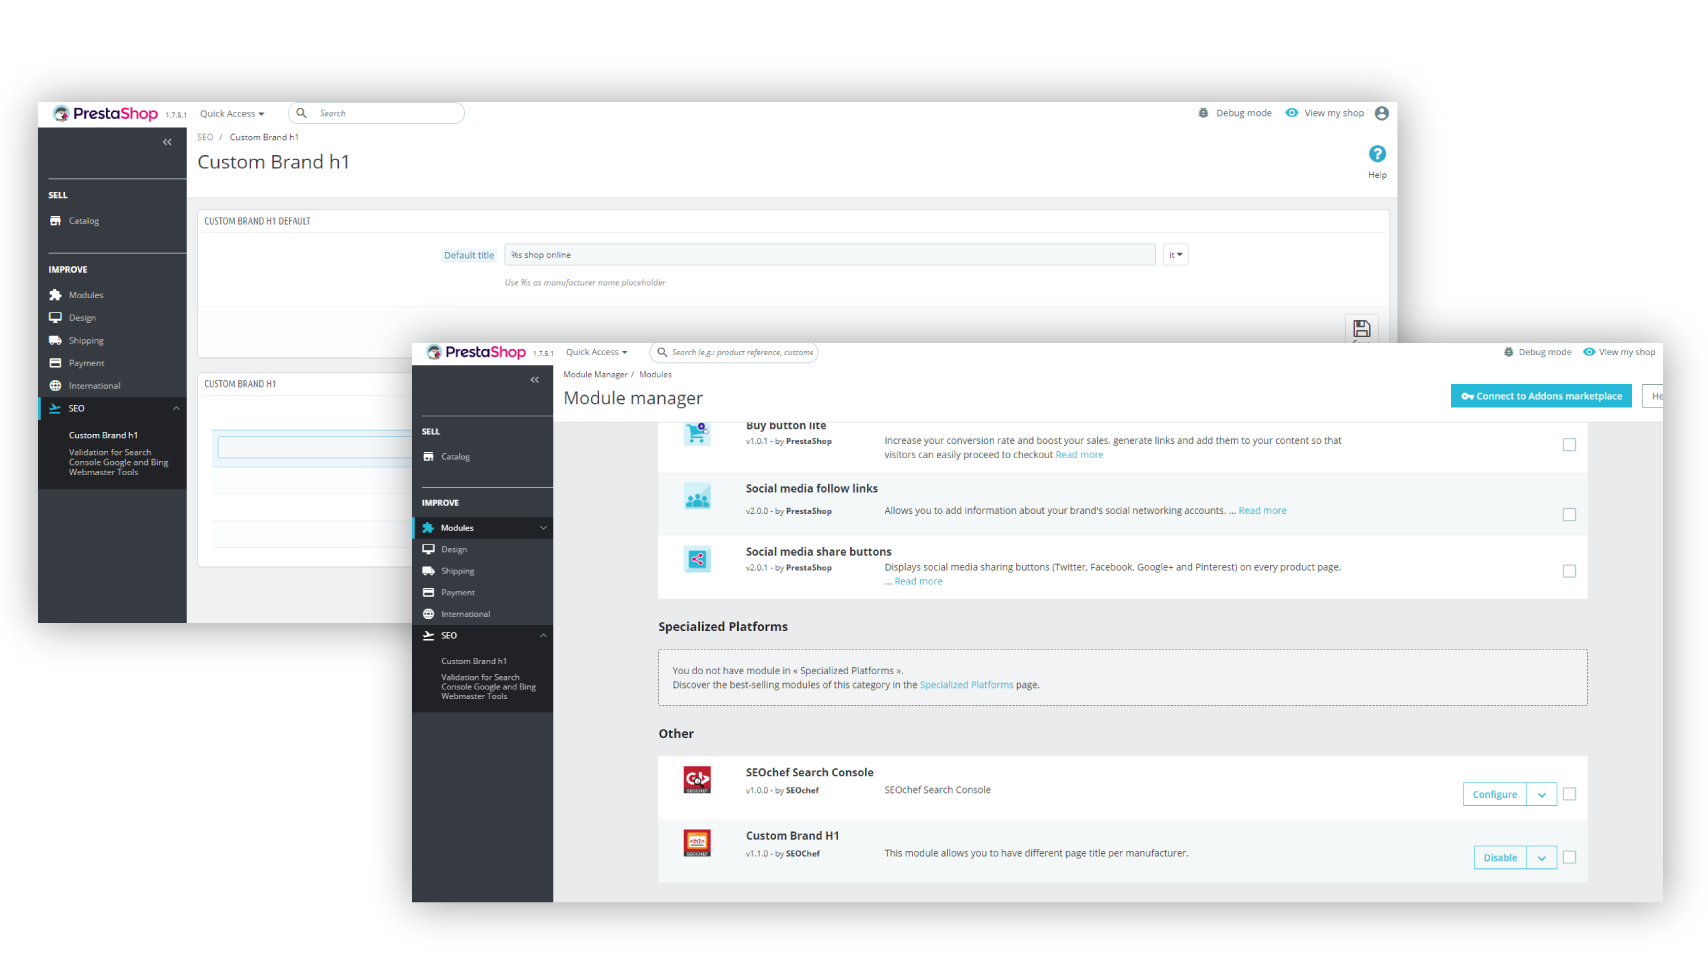Open the 'it' language dropdown for Default title
The image size is (1708, 972).
1175,255
